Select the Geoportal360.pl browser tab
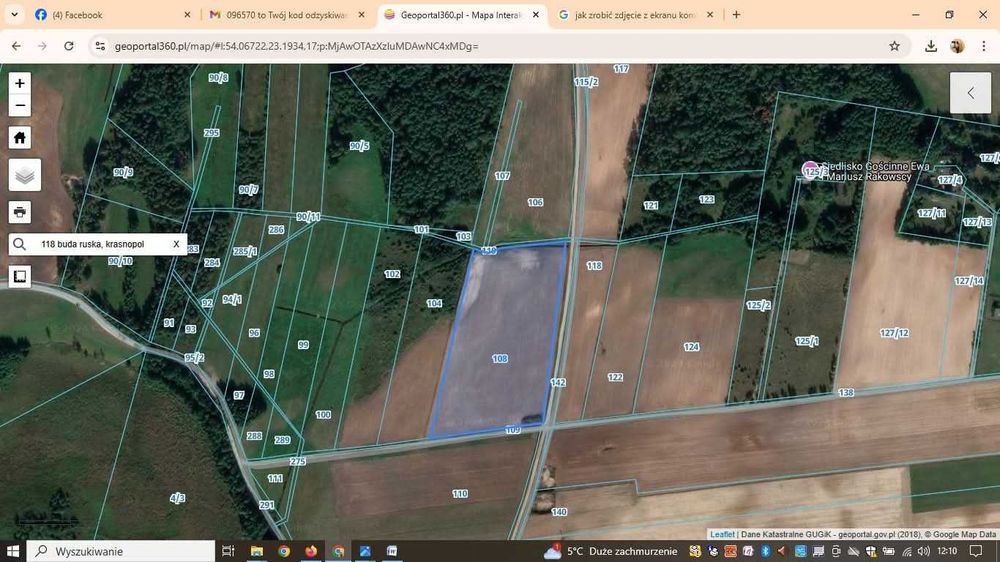 462,15
